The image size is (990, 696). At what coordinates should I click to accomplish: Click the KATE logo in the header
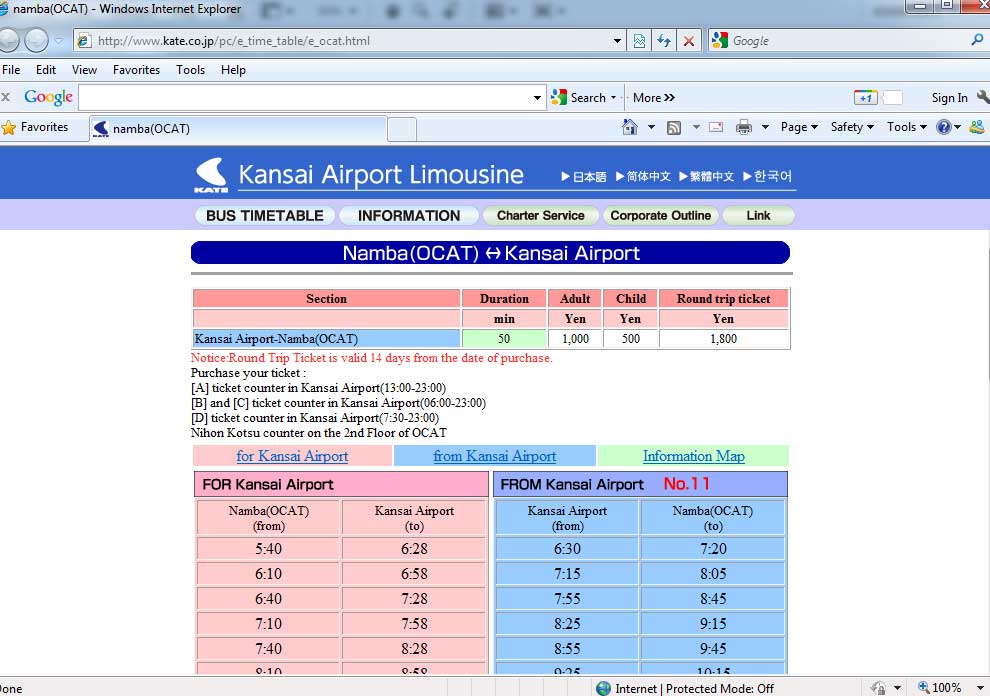(211, 175)
